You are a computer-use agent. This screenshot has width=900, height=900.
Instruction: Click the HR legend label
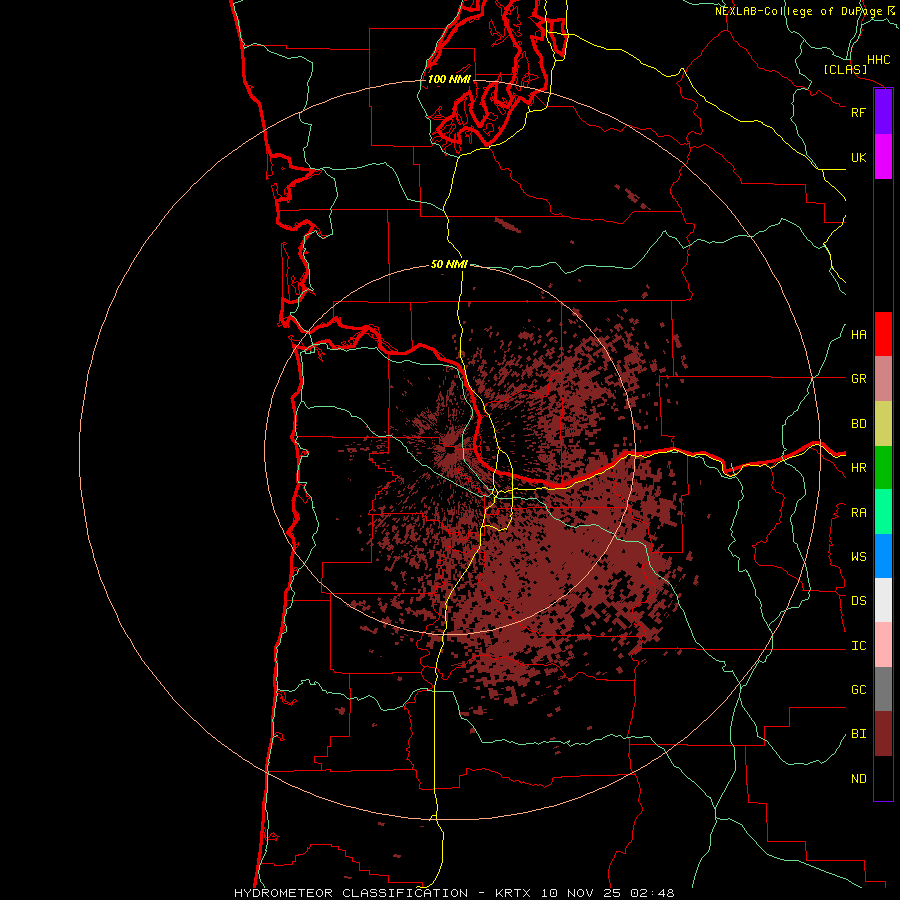coord(858,468)
